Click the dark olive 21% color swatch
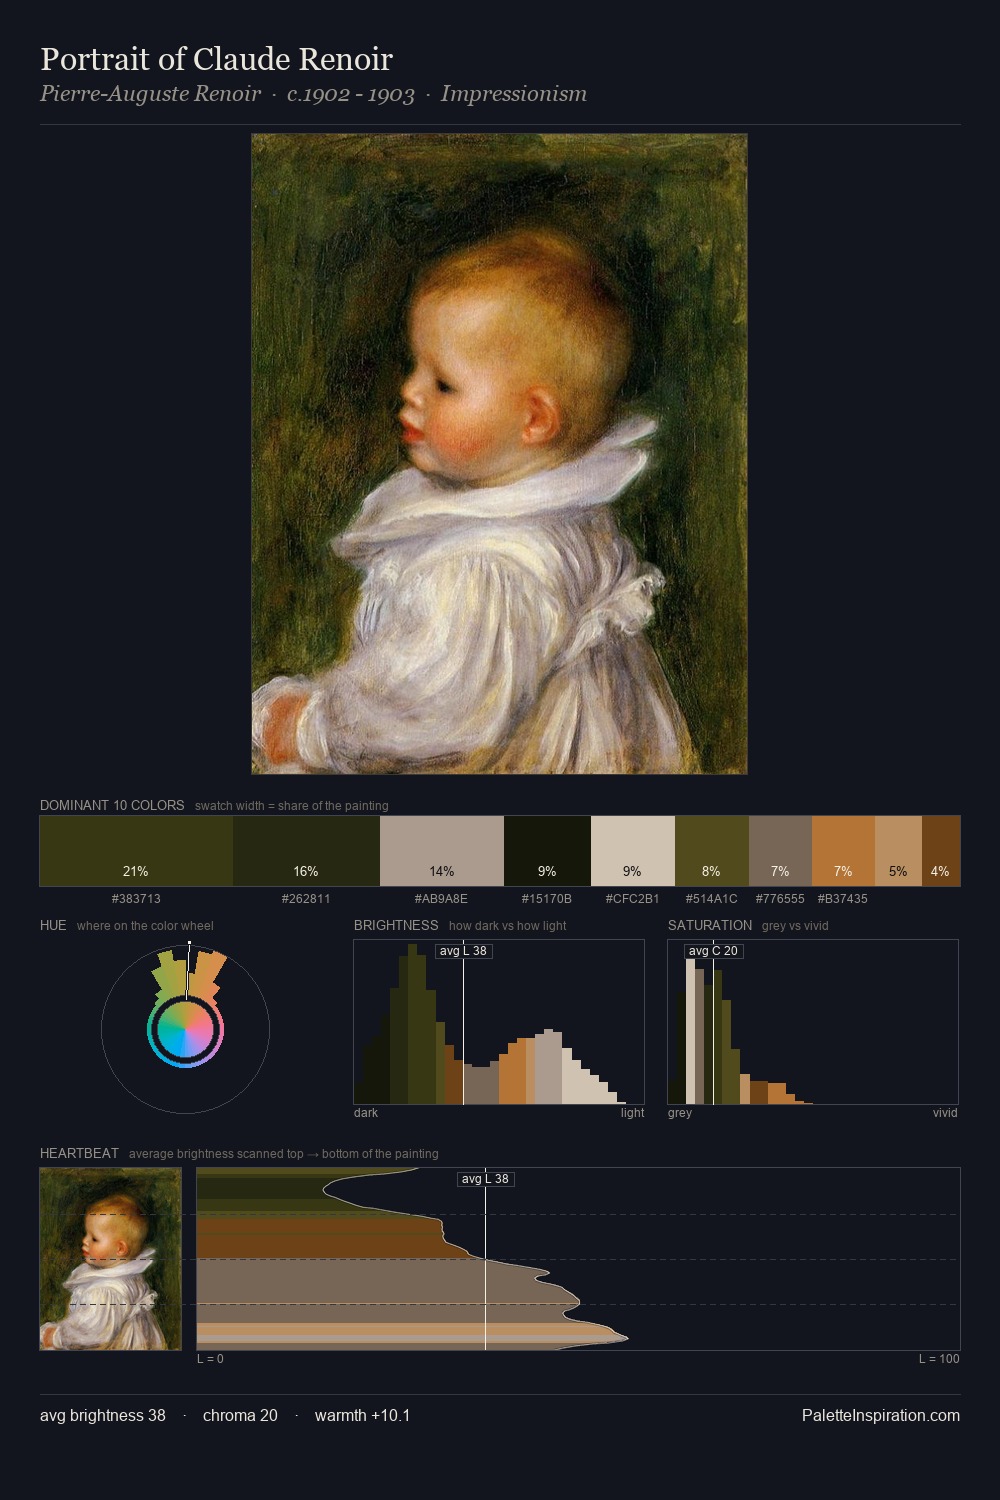 (x=136, y=851)
